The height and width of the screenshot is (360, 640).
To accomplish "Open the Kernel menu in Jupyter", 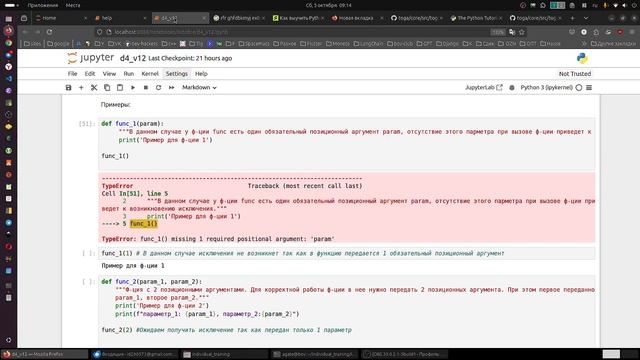I will [150, 74].
